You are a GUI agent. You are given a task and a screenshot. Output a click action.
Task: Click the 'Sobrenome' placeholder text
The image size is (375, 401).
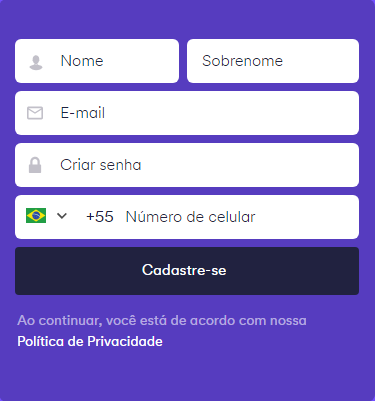(242, 61)
